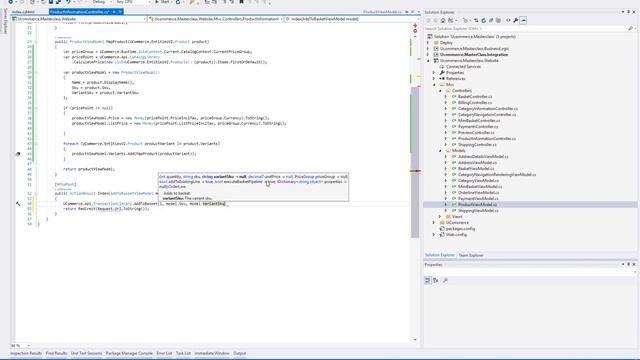The height and width of the screenshot is (360, 640).
Task: Select BasketController.cs
Action: [x=475, y=97]
